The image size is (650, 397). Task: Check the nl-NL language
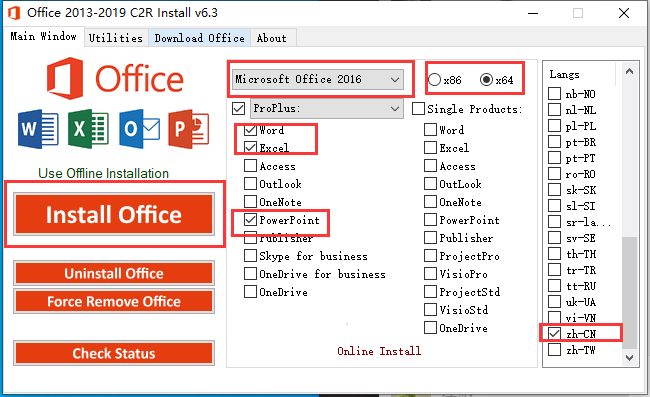click(554, 110)
